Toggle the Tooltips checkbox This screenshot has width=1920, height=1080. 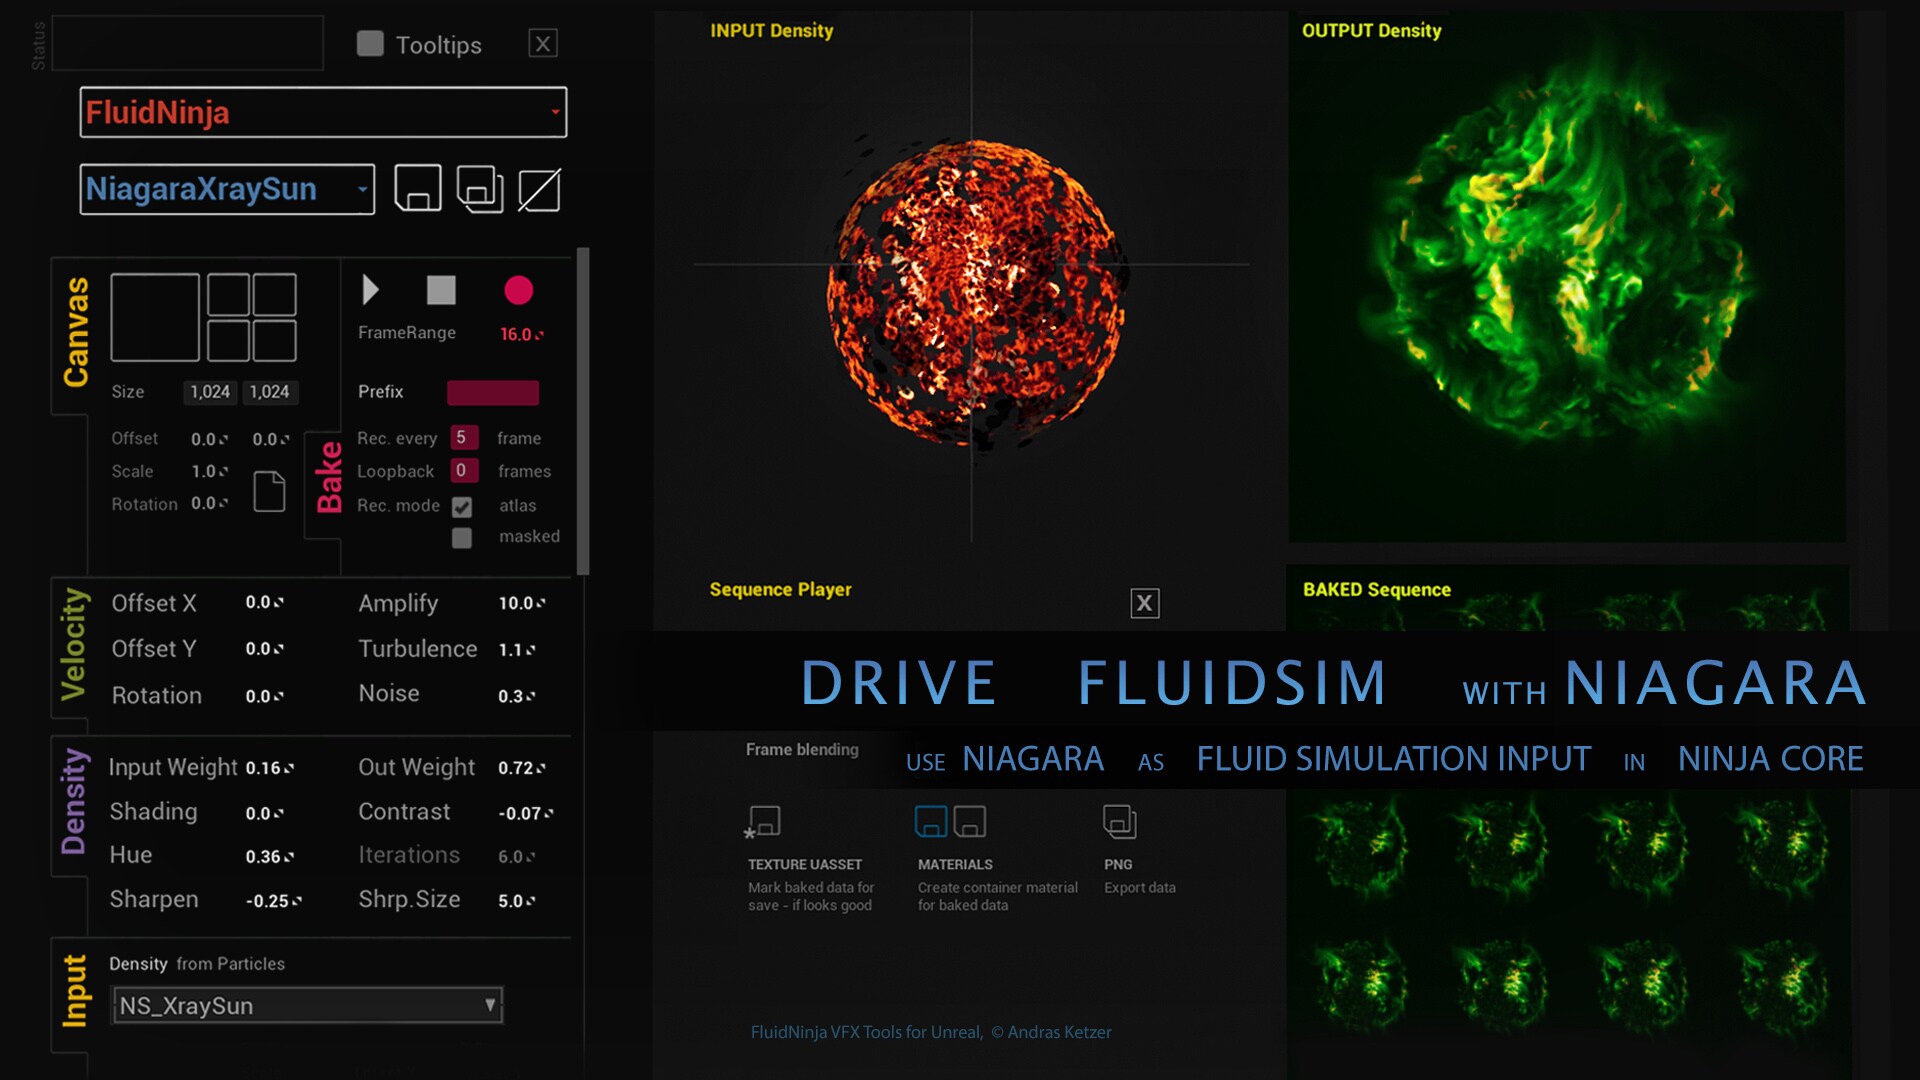tap(370, 44)
